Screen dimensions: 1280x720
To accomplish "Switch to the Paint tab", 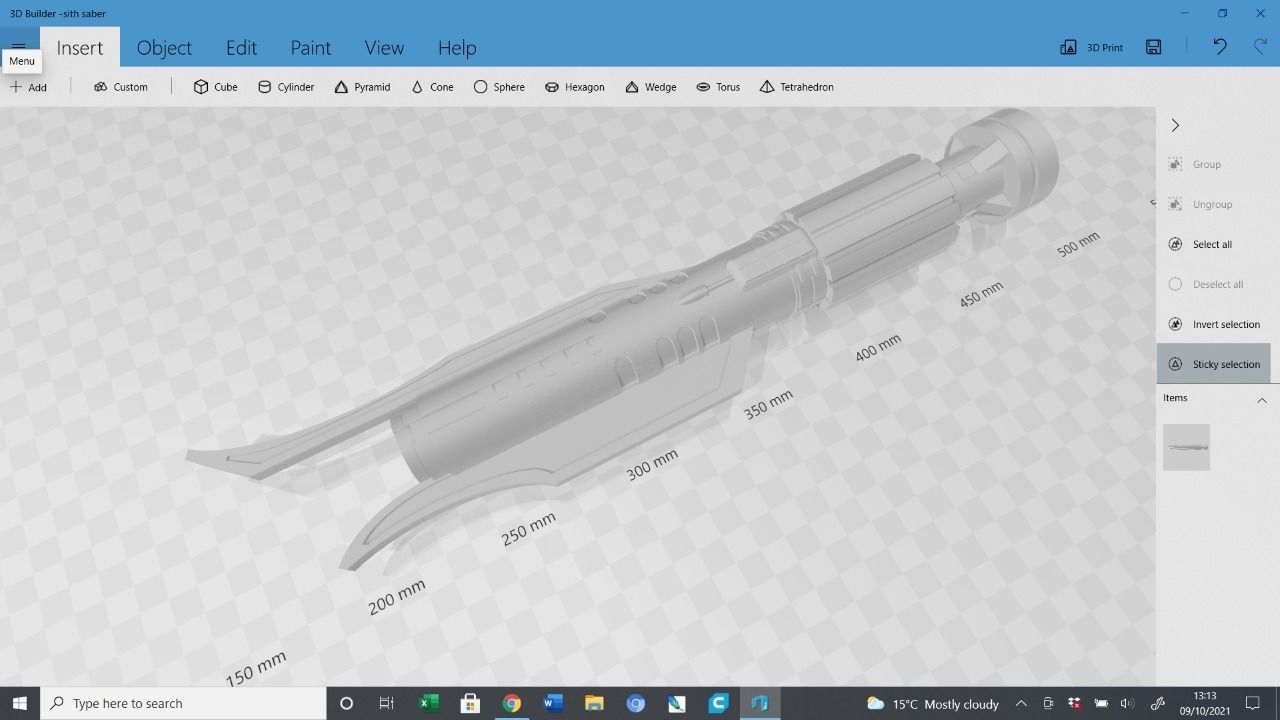I will click(311, 47).
